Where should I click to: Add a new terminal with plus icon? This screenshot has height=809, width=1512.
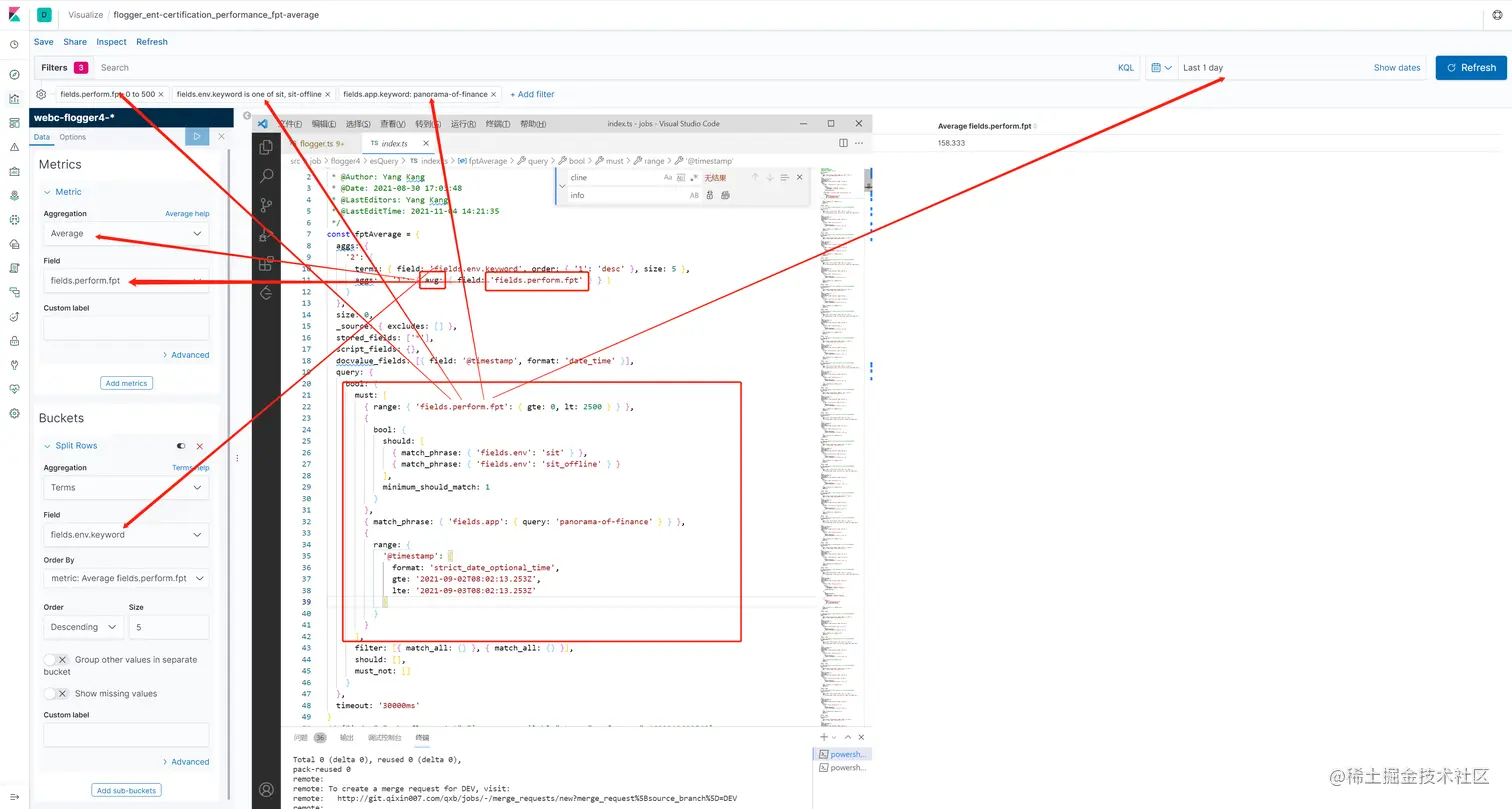823,737
